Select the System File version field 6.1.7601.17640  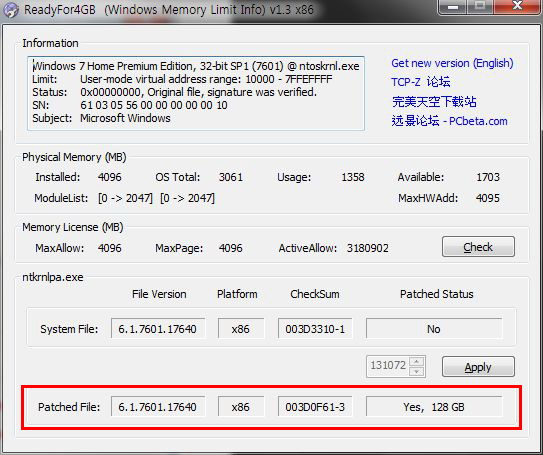(158, 328)
